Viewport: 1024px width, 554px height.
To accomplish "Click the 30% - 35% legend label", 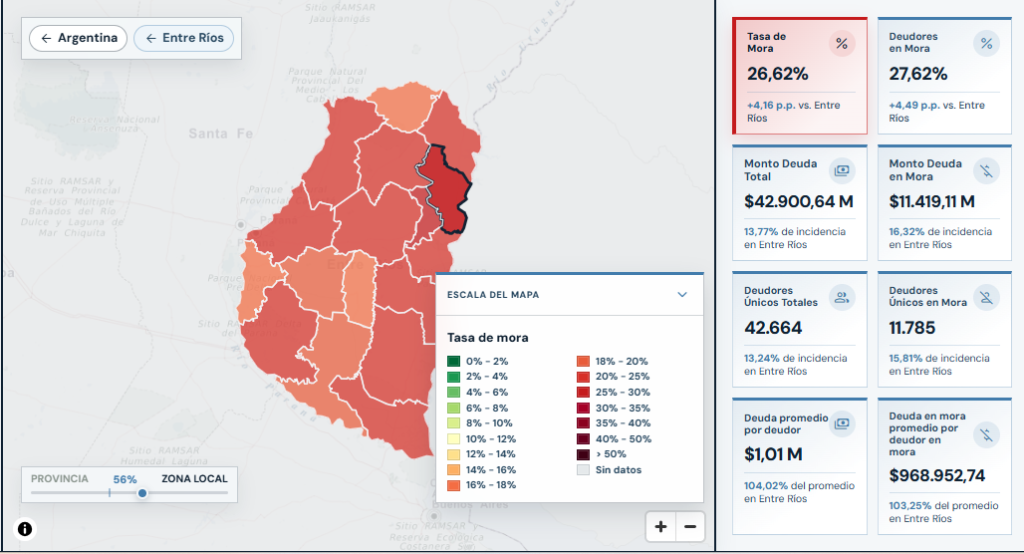I will pos(622,408).
